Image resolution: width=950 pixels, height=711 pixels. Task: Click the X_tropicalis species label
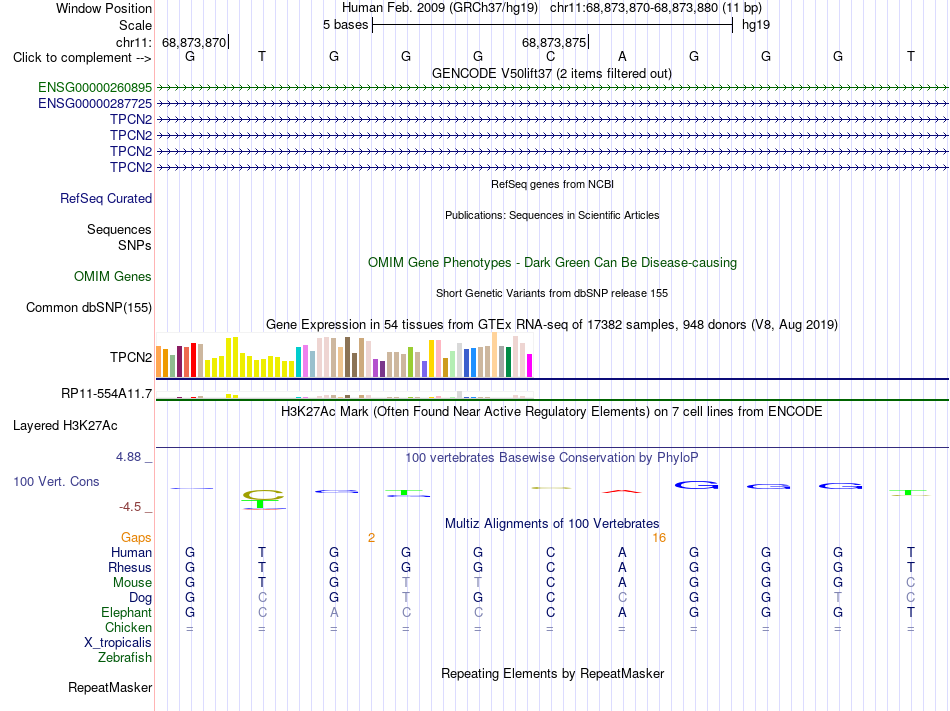[118, 643]
